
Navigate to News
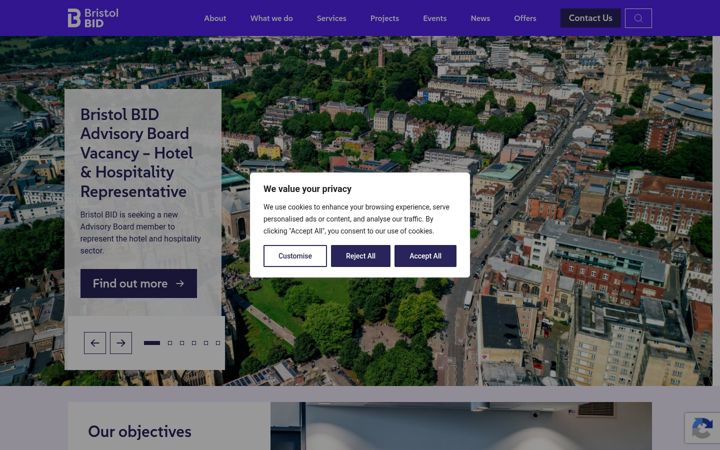(480, 18)
